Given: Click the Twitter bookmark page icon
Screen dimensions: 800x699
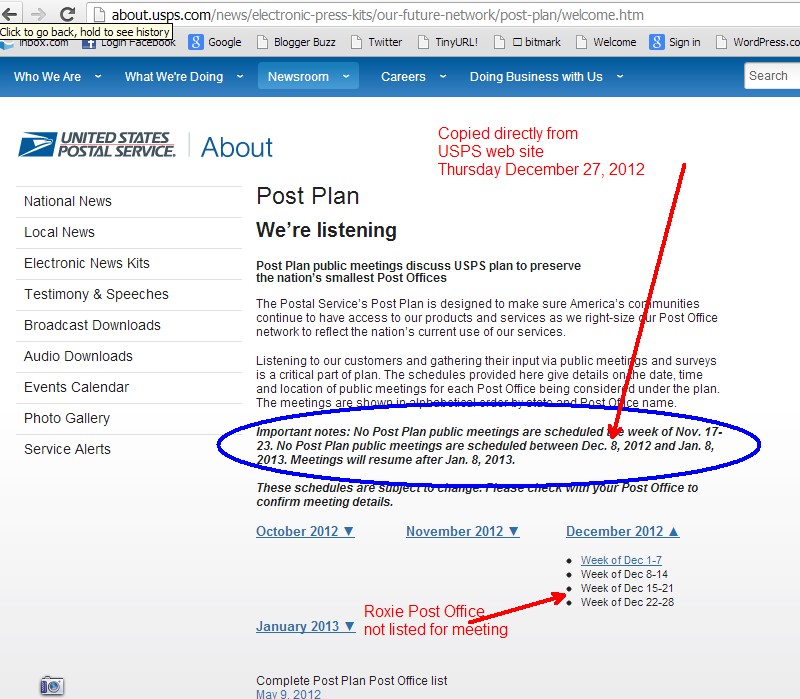Looking at the screenshot, I should pyautogui.click(x=357, y=42).
